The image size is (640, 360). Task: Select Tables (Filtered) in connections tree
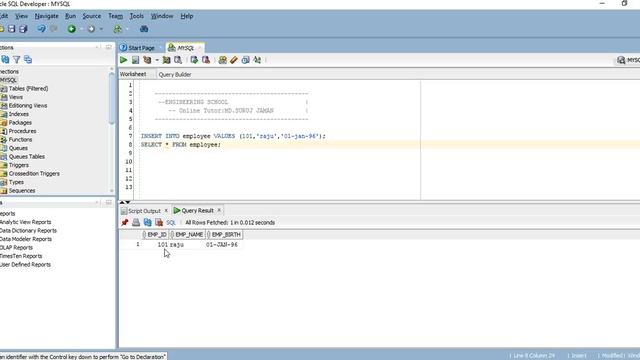click(x=28, y=89)
